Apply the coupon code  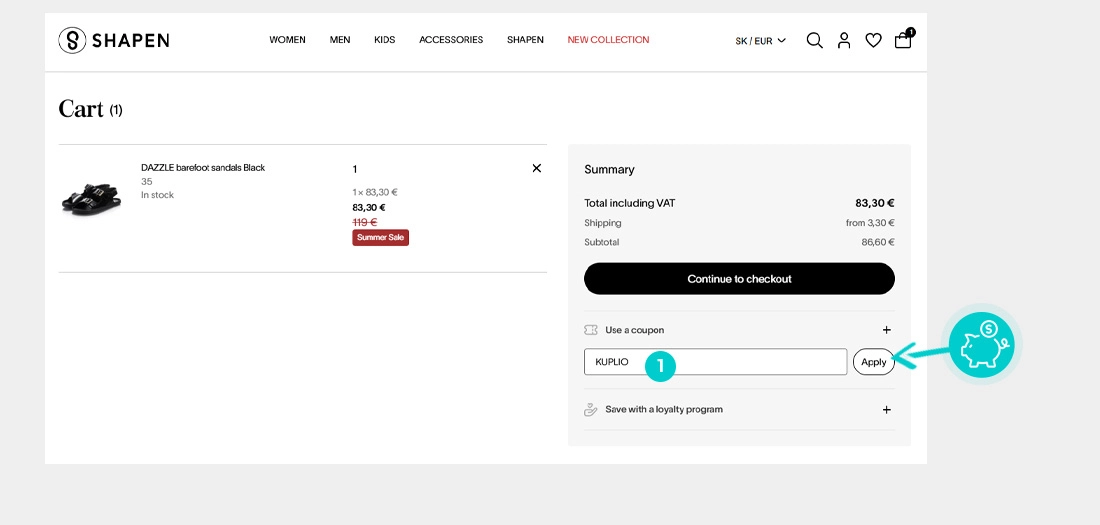point(873,362)
